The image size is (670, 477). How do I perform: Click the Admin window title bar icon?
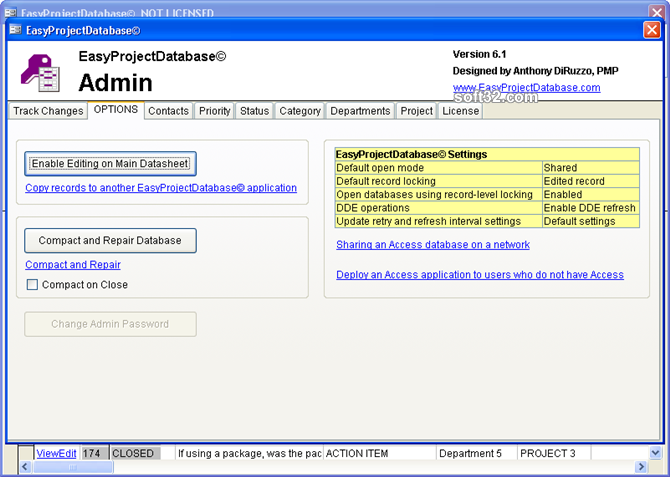pyautogui.click(x=15, y=30)
